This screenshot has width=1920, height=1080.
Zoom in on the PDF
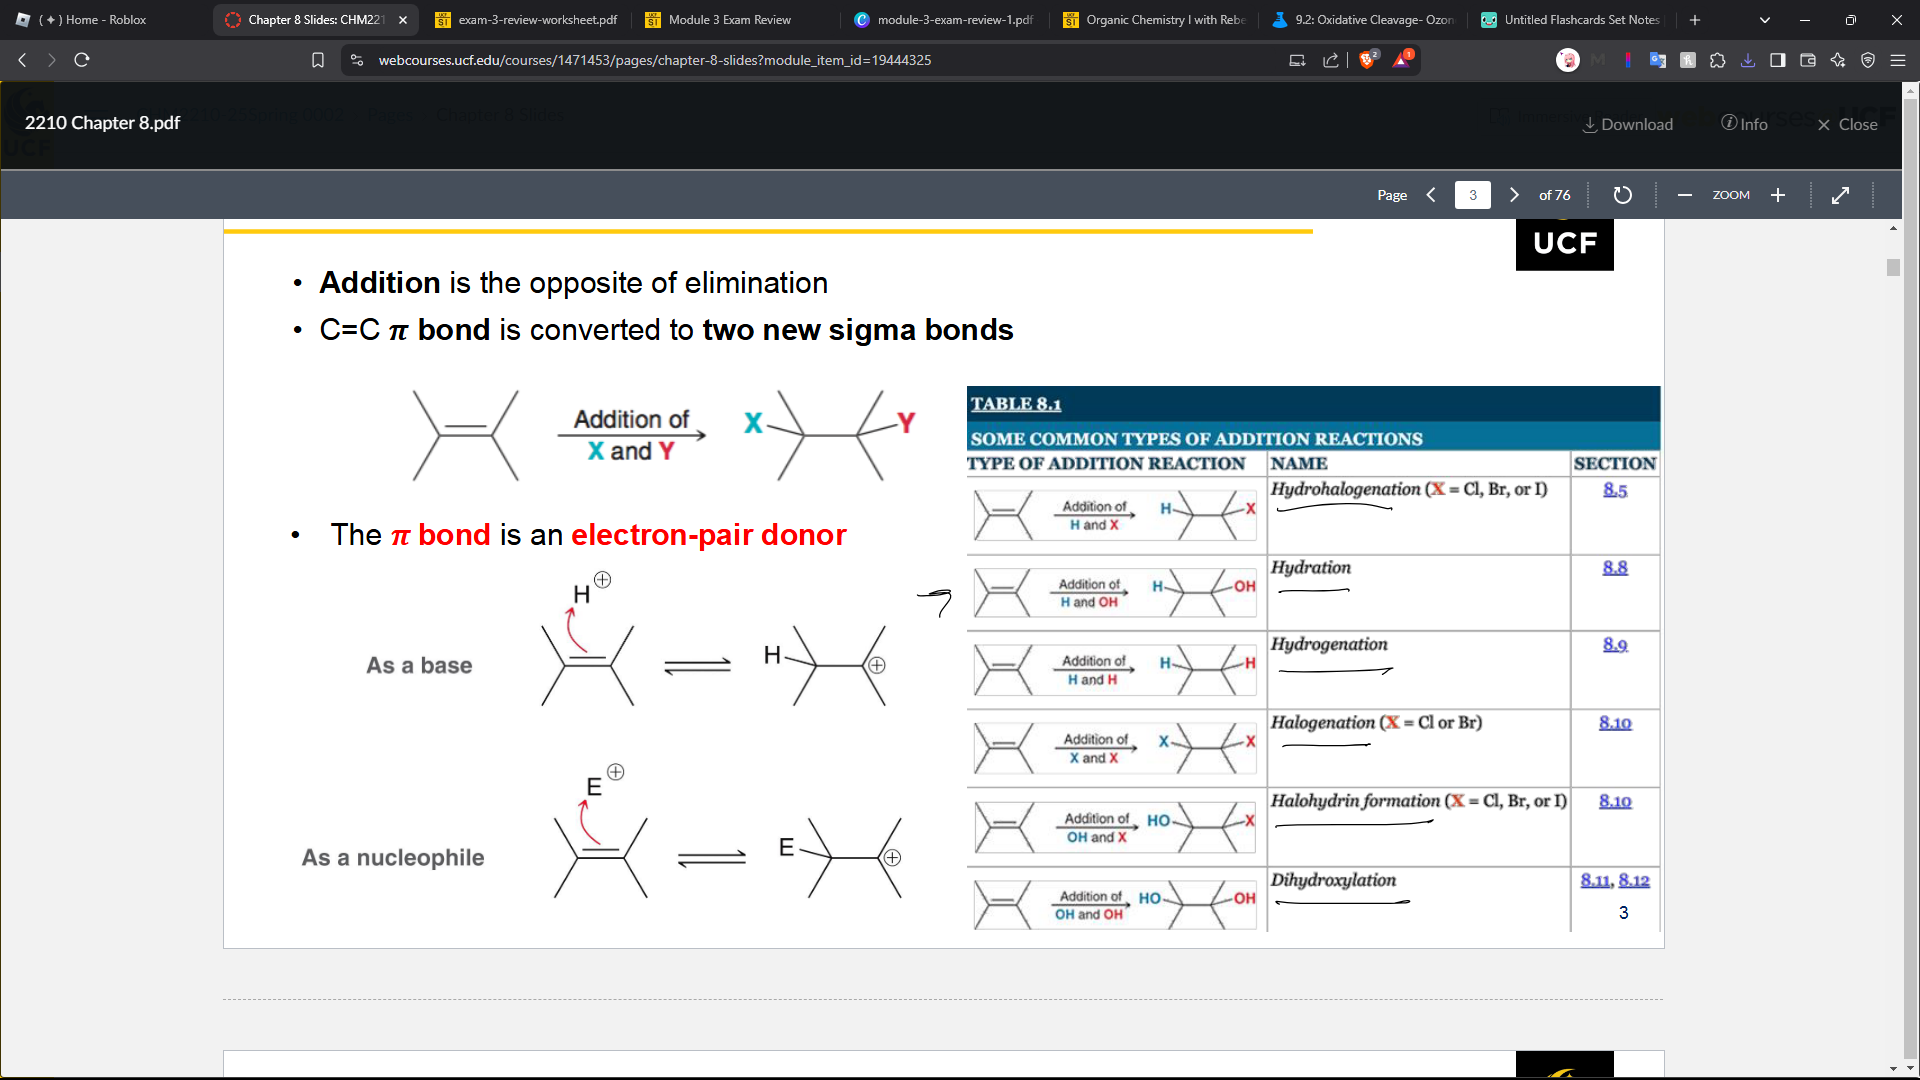click(1778, 195)
